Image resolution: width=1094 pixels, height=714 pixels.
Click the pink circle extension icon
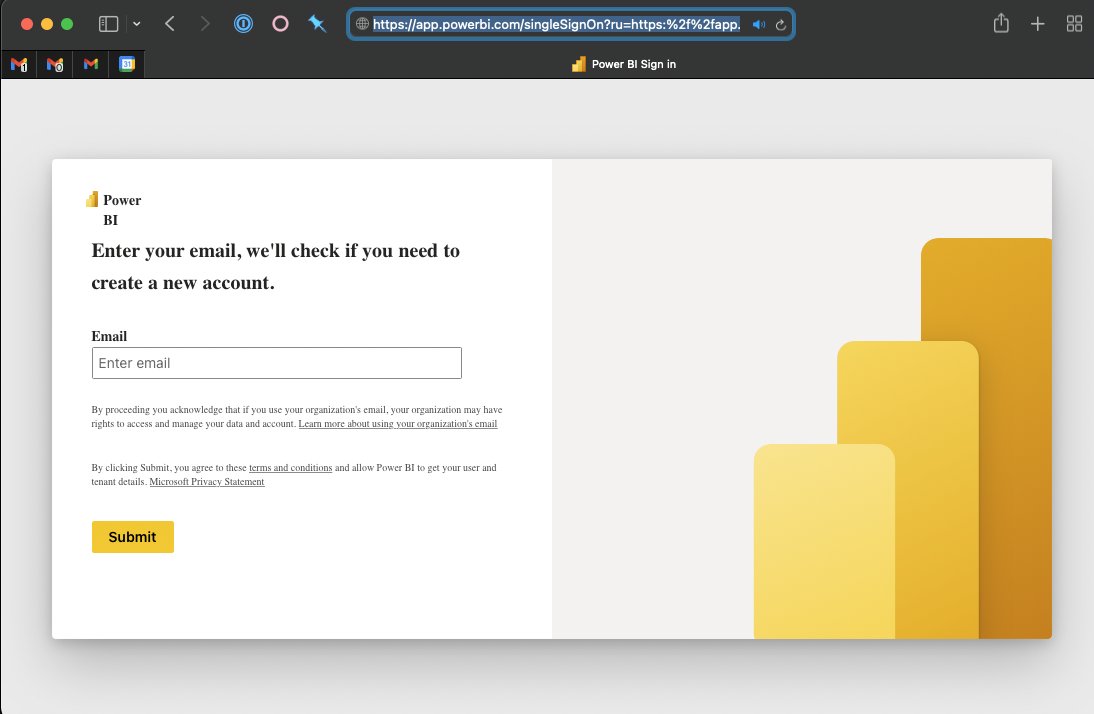click(x=280, y=24)
